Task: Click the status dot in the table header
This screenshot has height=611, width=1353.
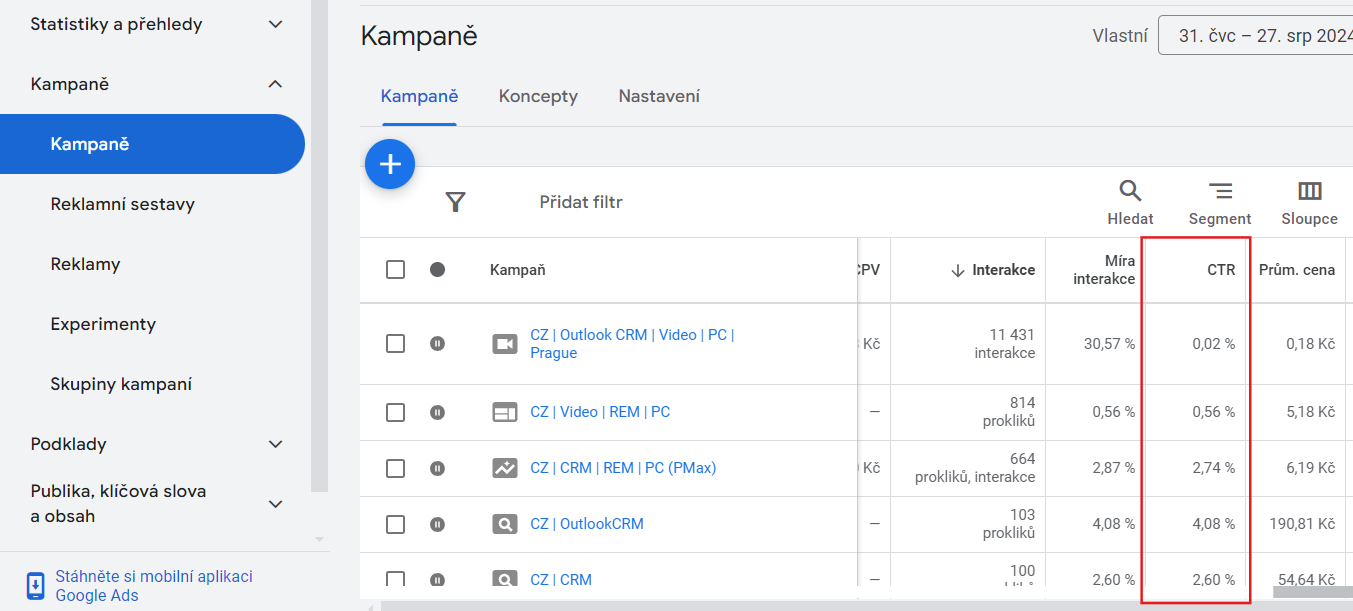Action: pyautogui.click(x=437, y=269)
